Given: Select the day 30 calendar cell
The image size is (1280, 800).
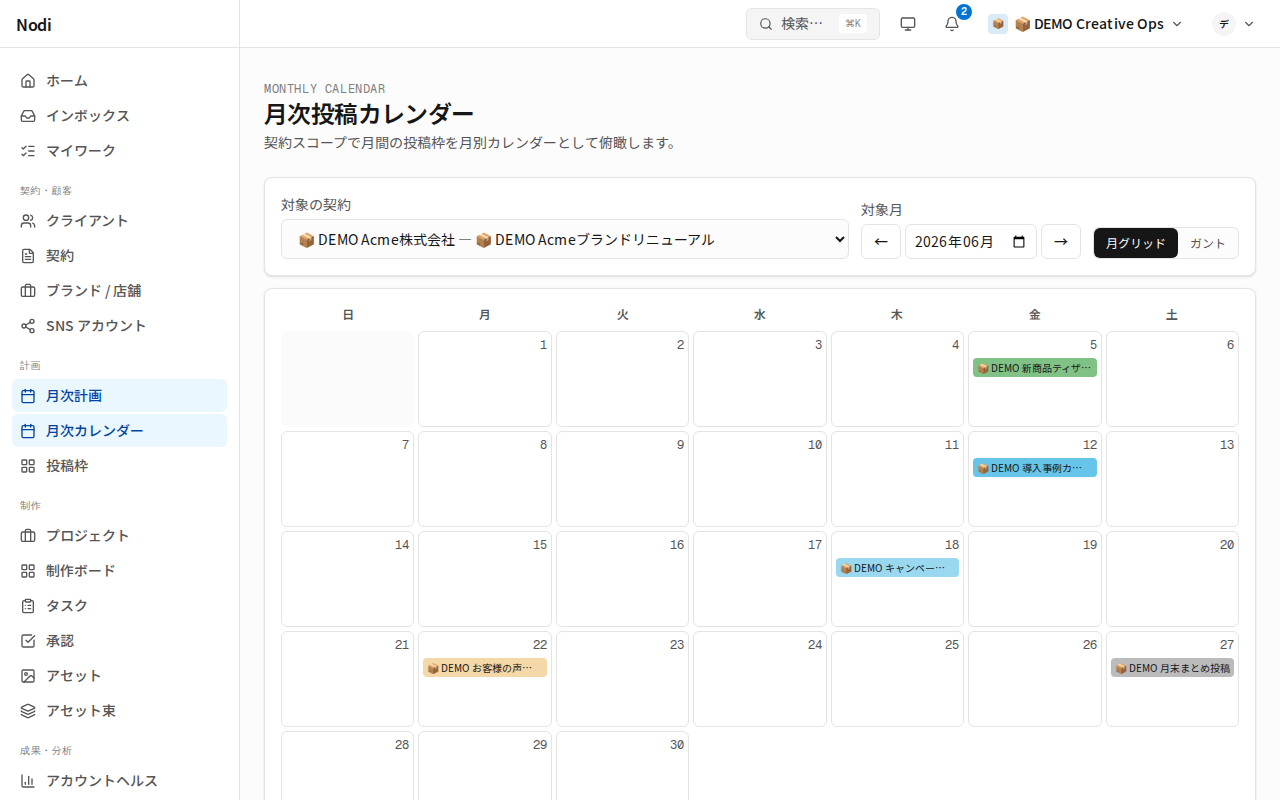Looking at the screenshot, I should (622, 766).
